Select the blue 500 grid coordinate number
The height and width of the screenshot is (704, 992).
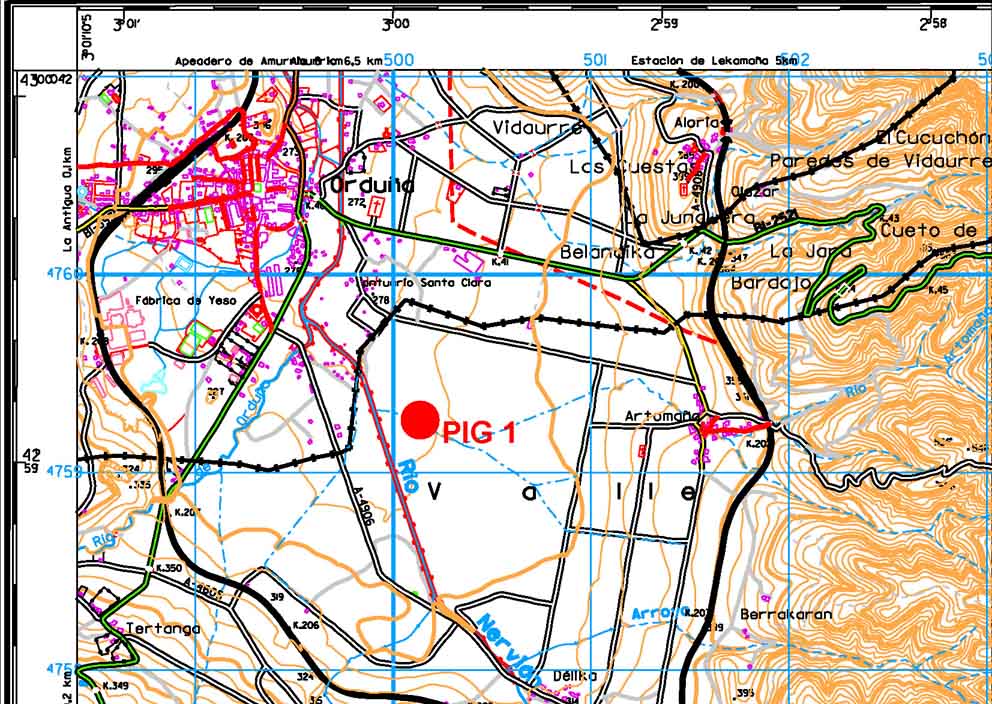pos(398,60)
